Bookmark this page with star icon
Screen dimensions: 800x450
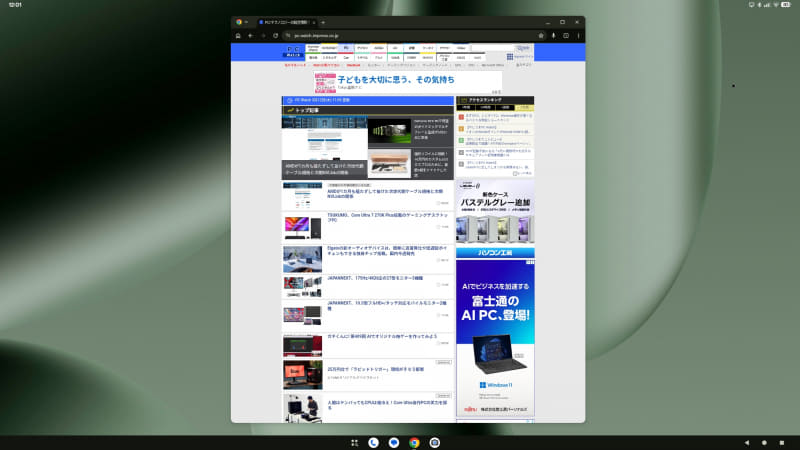pyautogui.click(x=541, y=36)
